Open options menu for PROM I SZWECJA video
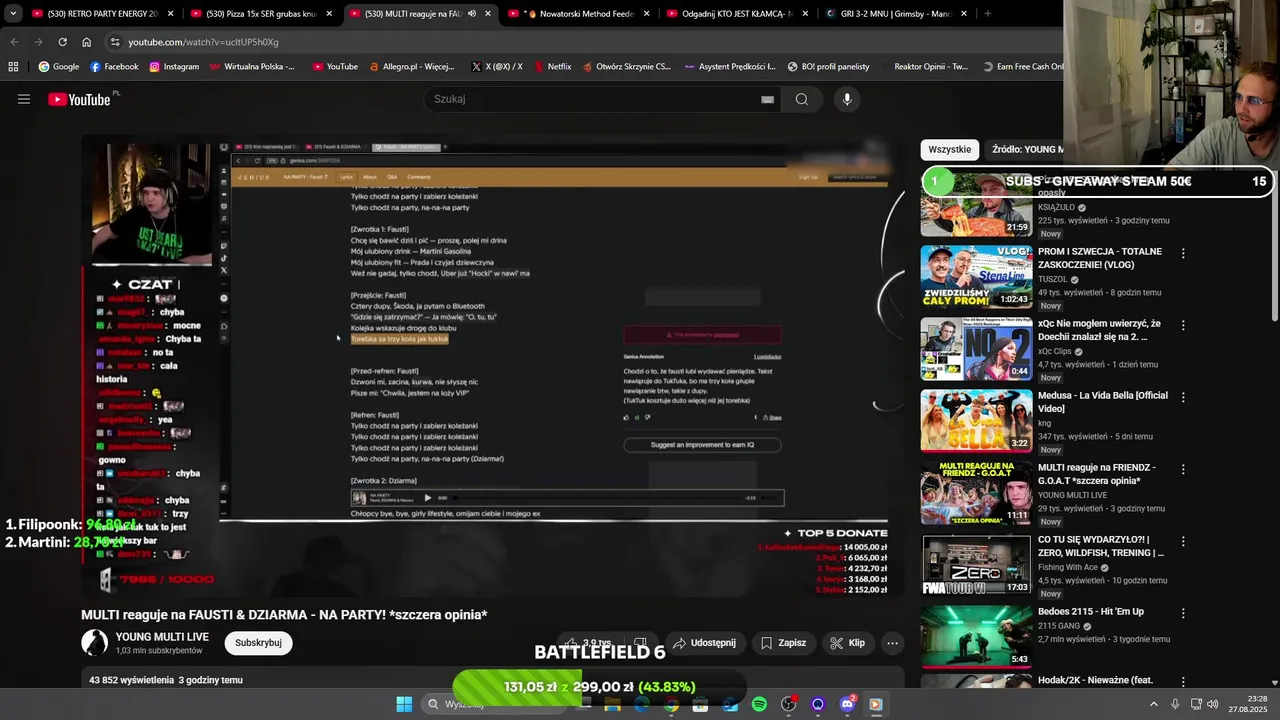Viewport: 1280px width, 720px height. [1183, 254]
